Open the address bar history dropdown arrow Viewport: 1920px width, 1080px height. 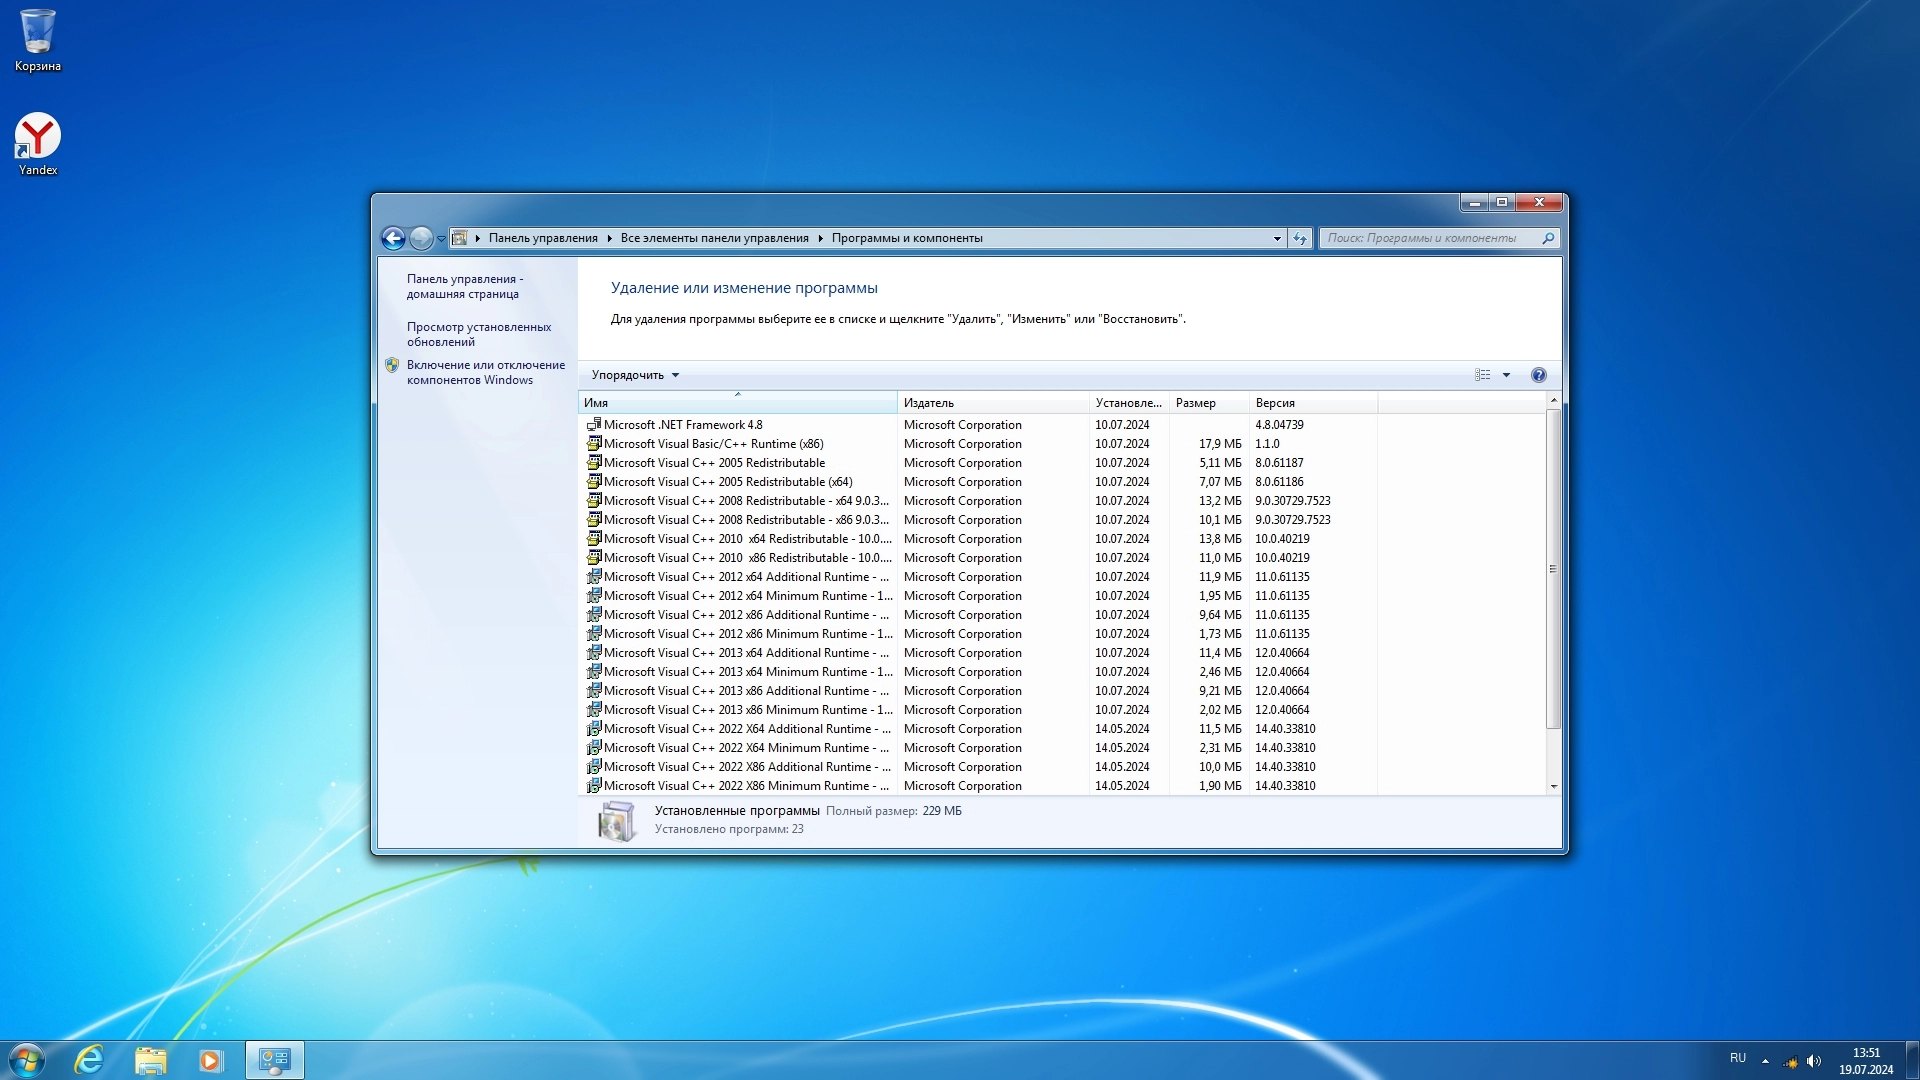click(x=1277, y=238)
